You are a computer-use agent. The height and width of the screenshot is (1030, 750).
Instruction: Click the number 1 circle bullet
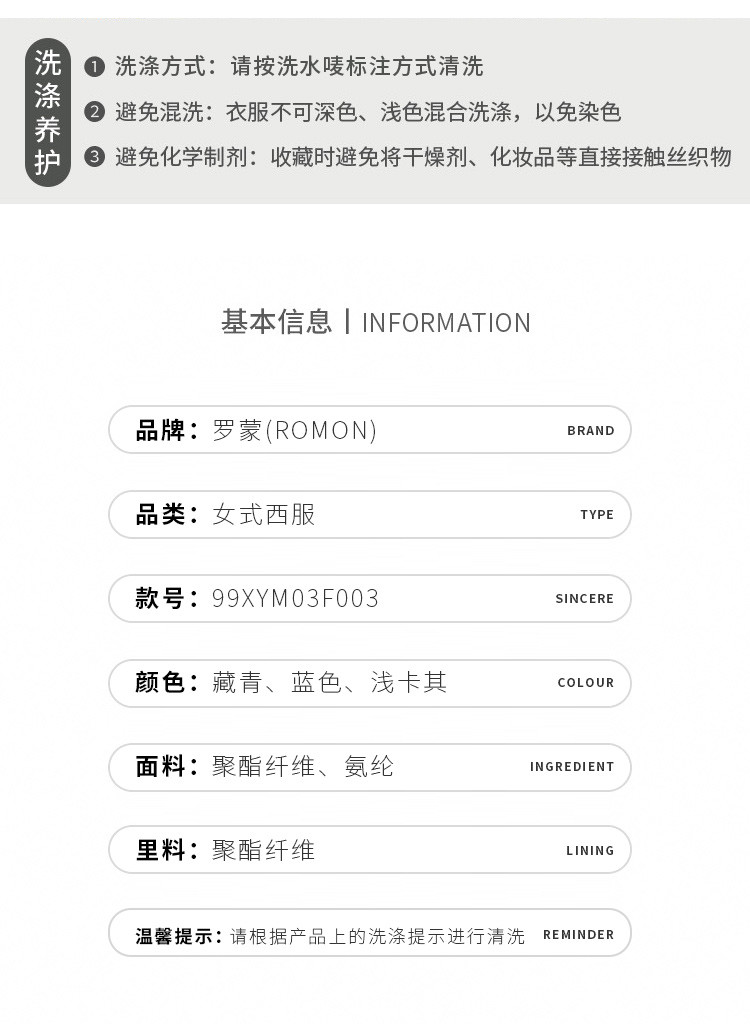coord(95,67)
